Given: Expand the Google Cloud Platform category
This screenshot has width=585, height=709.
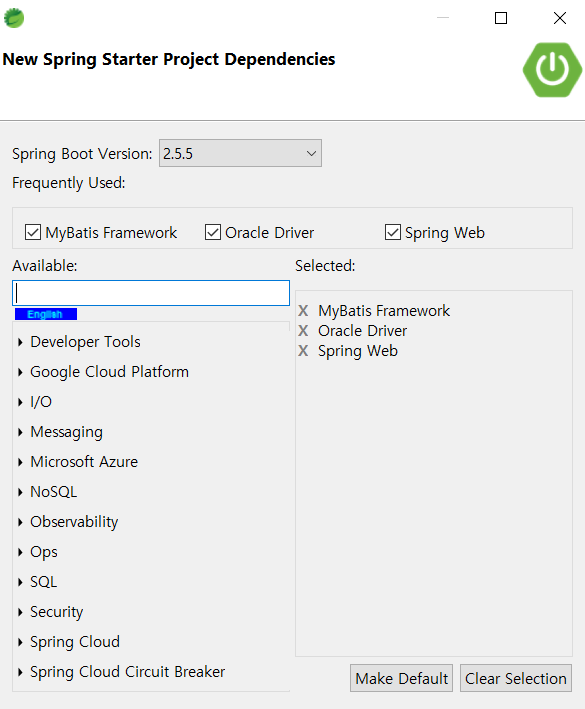Looking at the screenshot, I should (x=20, y=372).
